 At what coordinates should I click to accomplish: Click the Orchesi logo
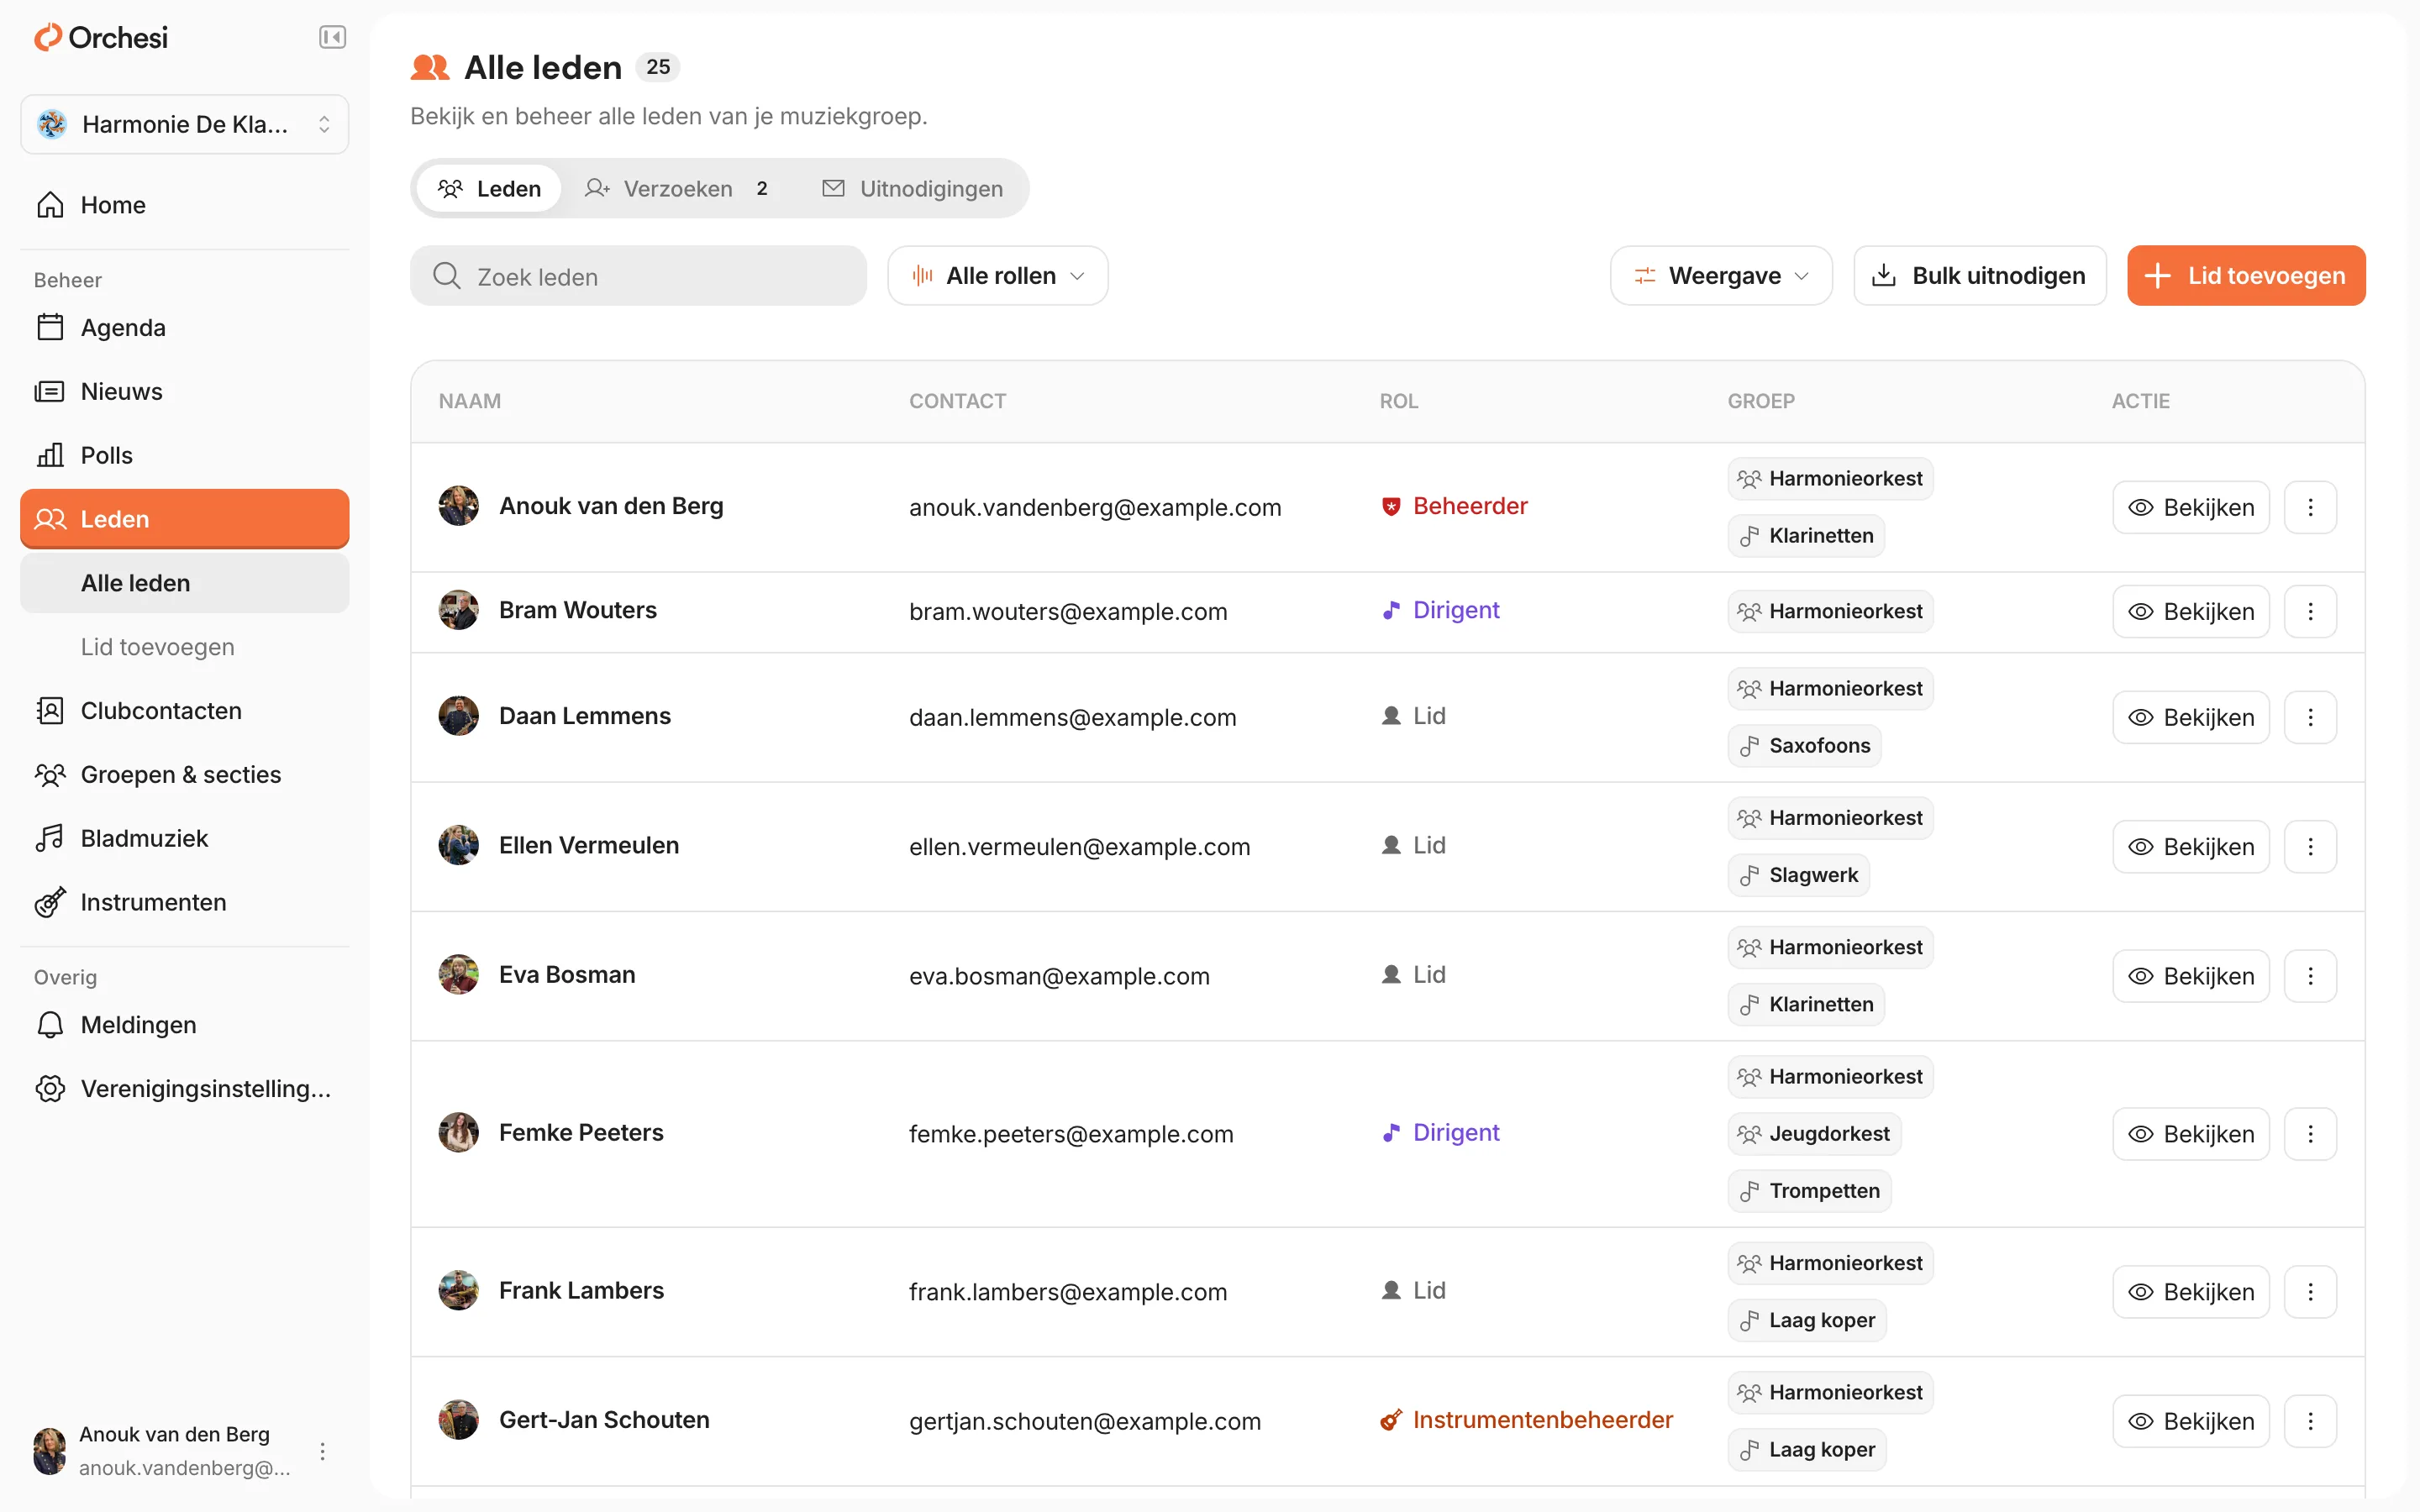(100, 38)
